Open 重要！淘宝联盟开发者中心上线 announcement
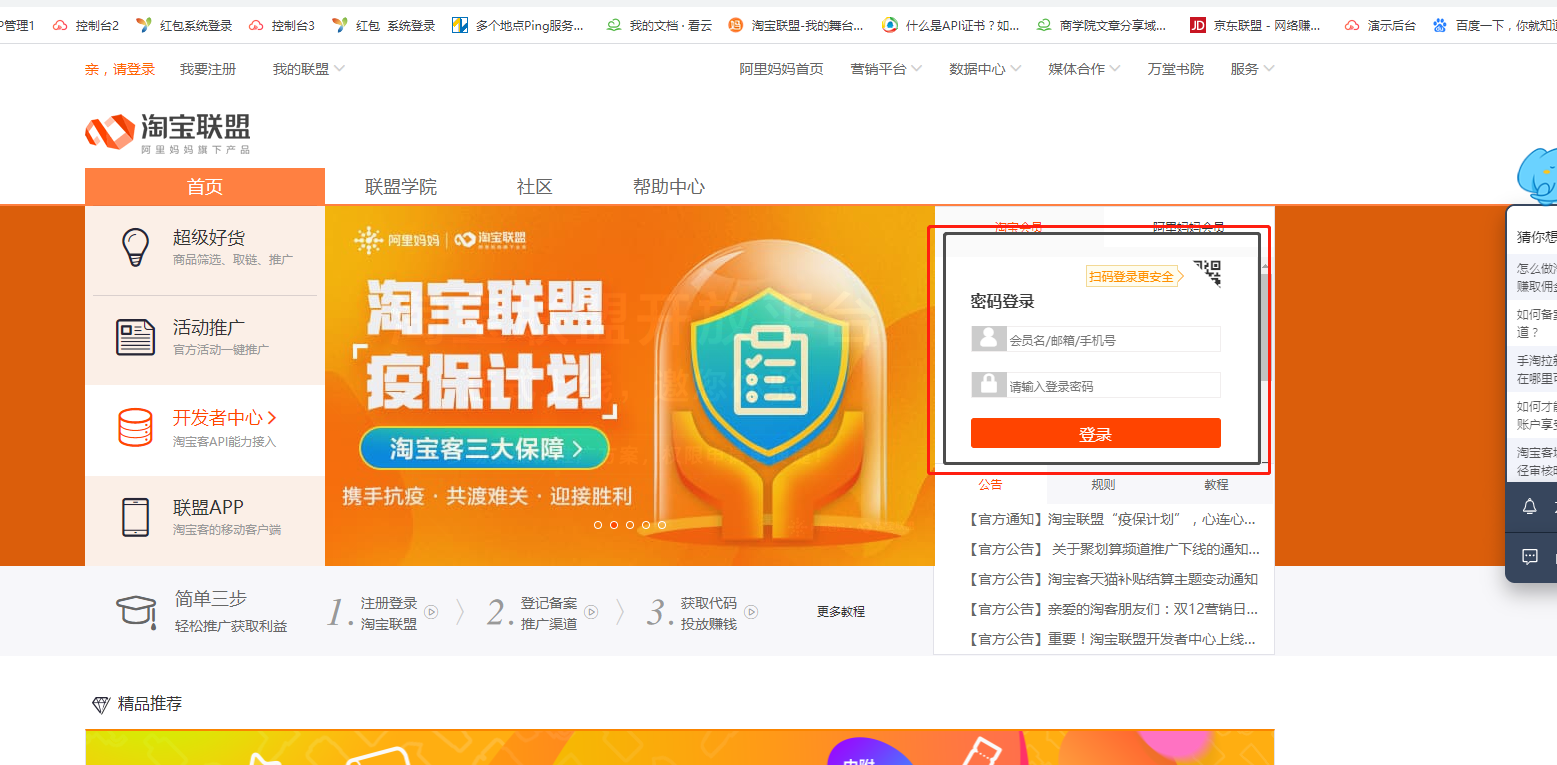Screen dimensions: 1557x765 tap(1112, 639)
